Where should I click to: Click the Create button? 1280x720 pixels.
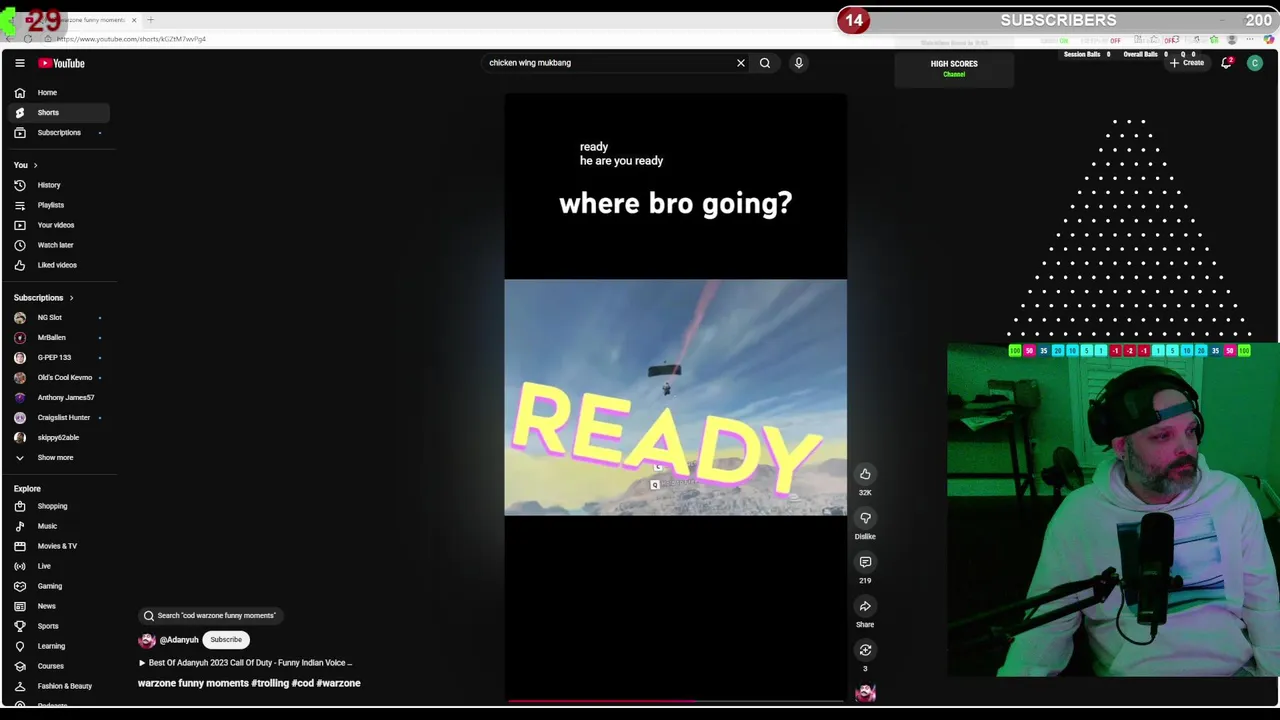(x=1187, y=63)
